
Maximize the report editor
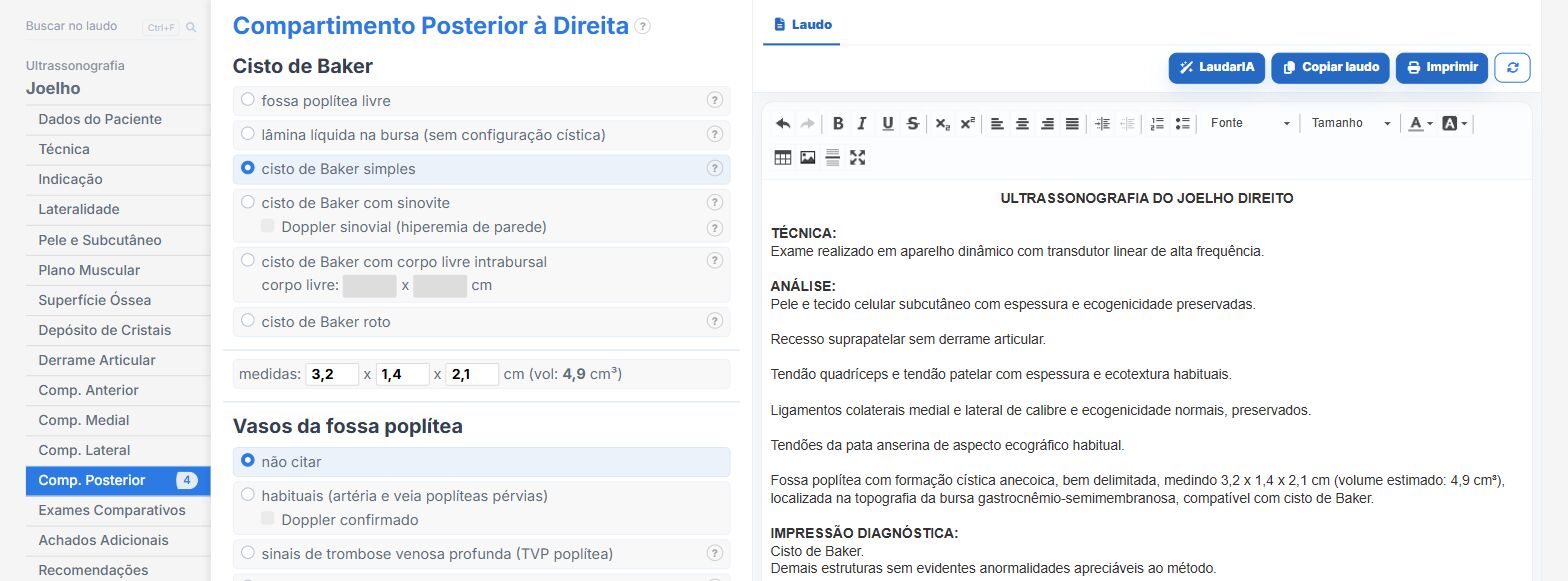click(857, 157)
